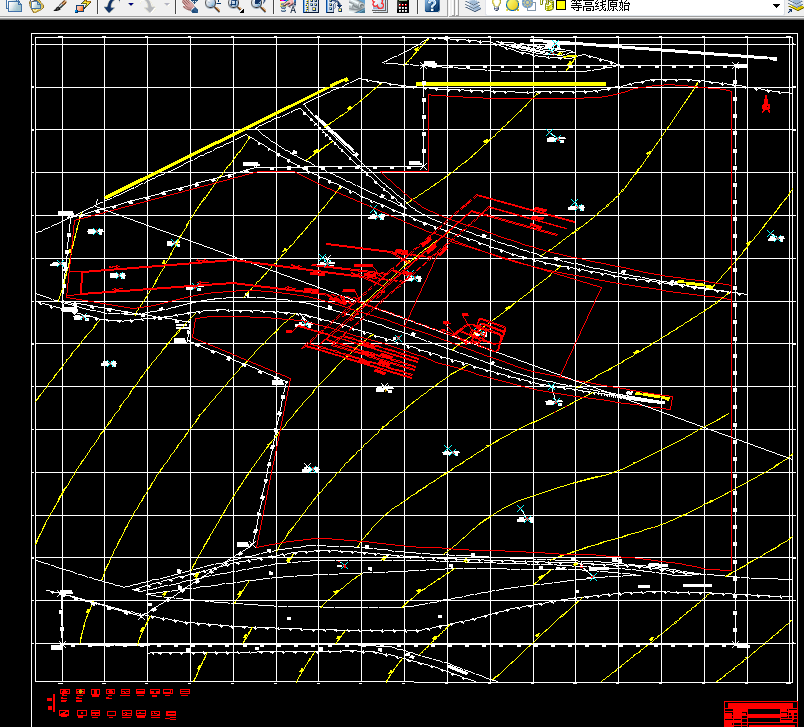Viewport: 804px width, 727px height.
Task: Select the Zoom Realtime magnifier
Action: [212, 6]
